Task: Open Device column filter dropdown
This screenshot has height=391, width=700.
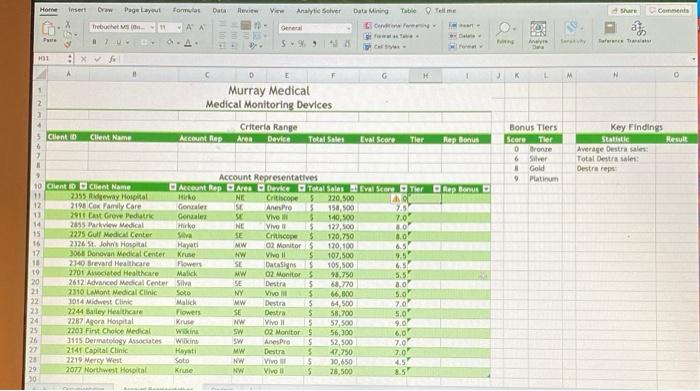Action: [x=302, y=188]
